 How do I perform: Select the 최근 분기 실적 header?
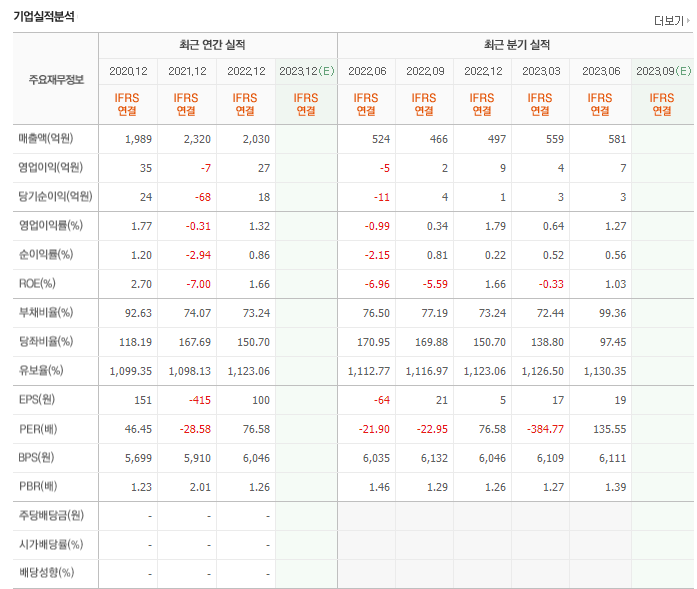click(517, 45)
